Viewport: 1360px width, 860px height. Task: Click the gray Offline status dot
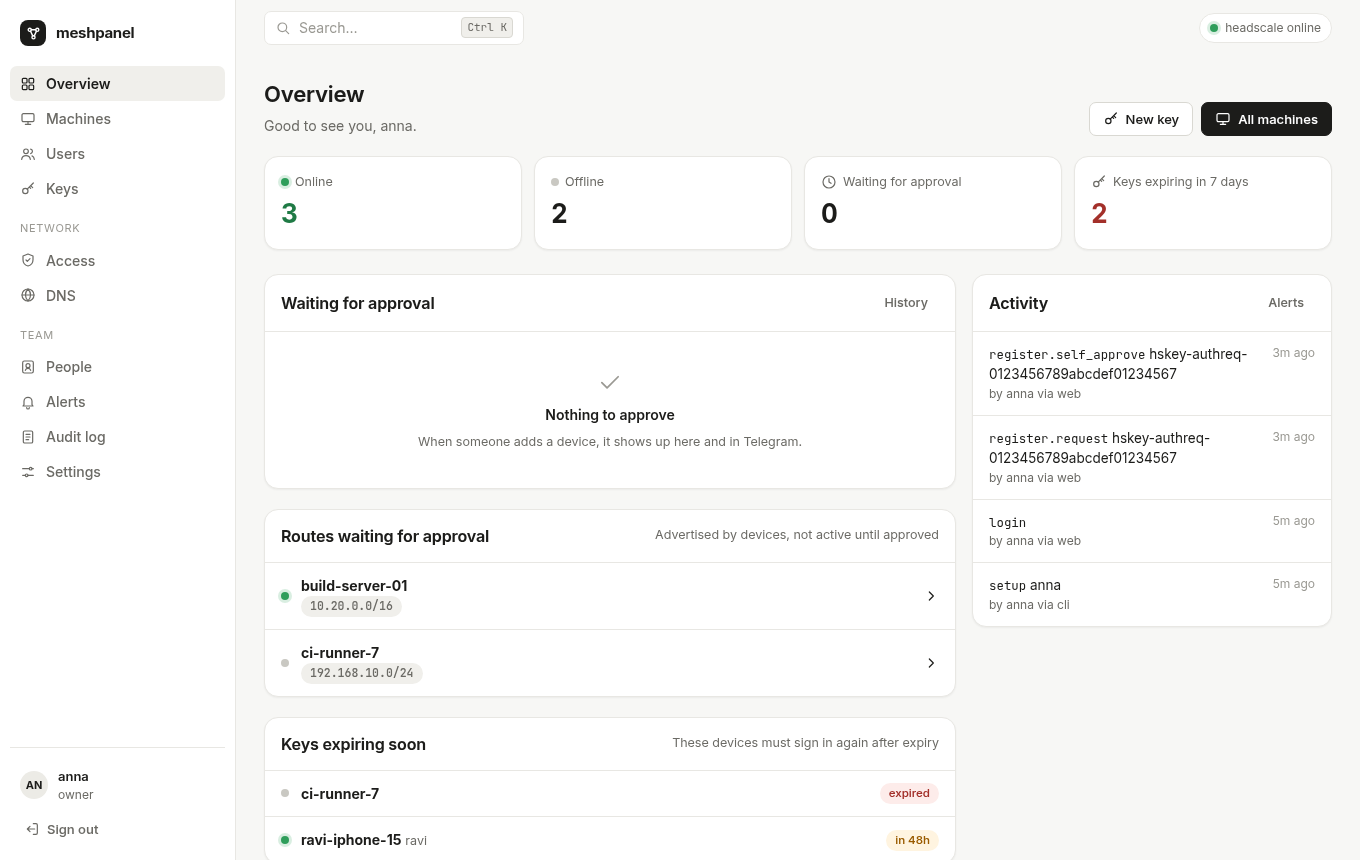[x=555, y=182]
